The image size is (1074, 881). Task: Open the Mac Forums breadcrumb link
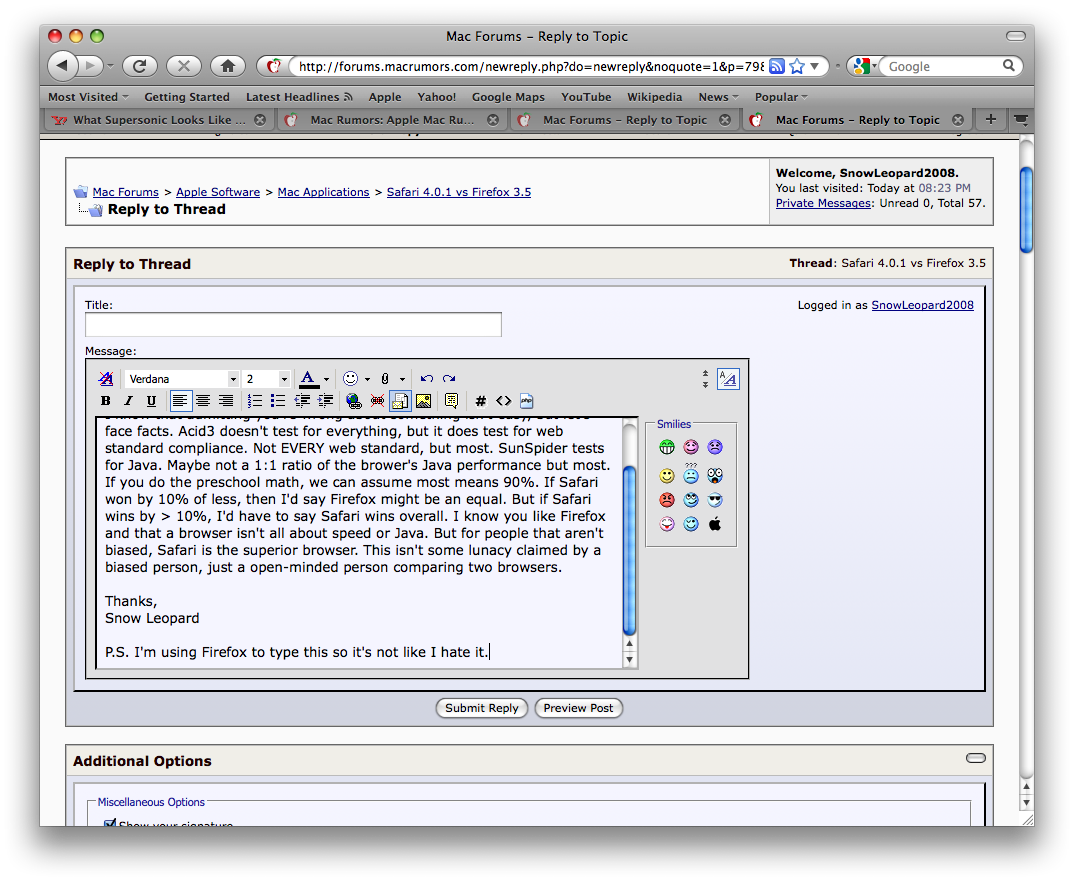pos(125,192)
